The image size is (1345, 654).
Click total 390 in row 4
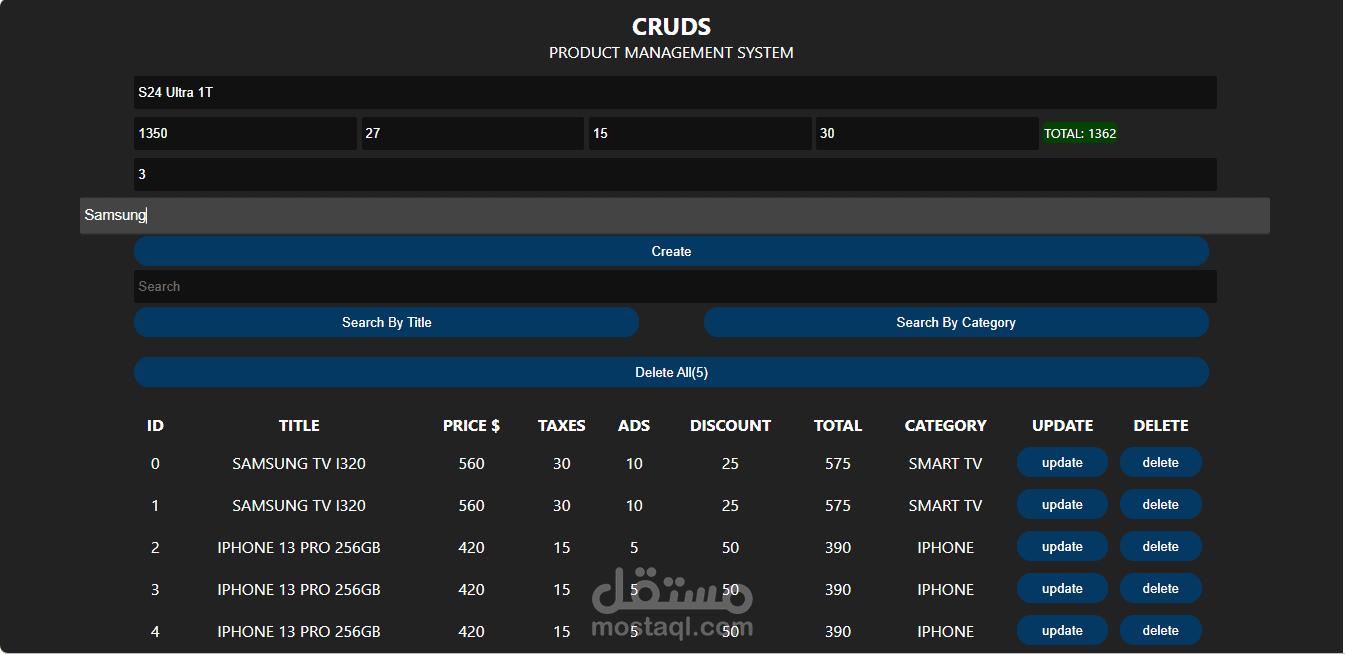click(x=838, y=632)
